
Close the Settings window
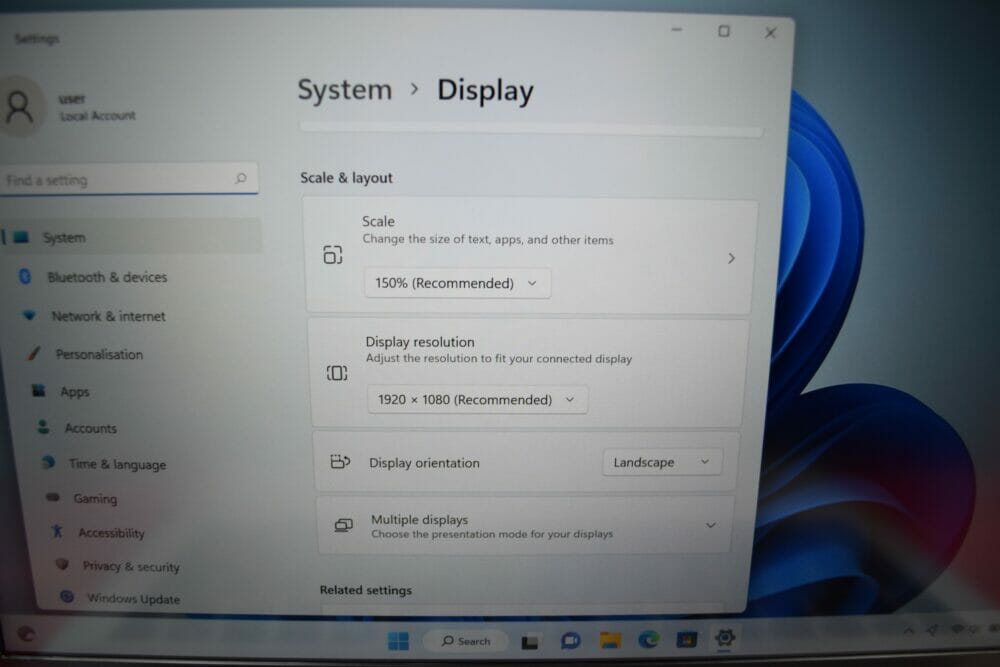pos(770,33)
